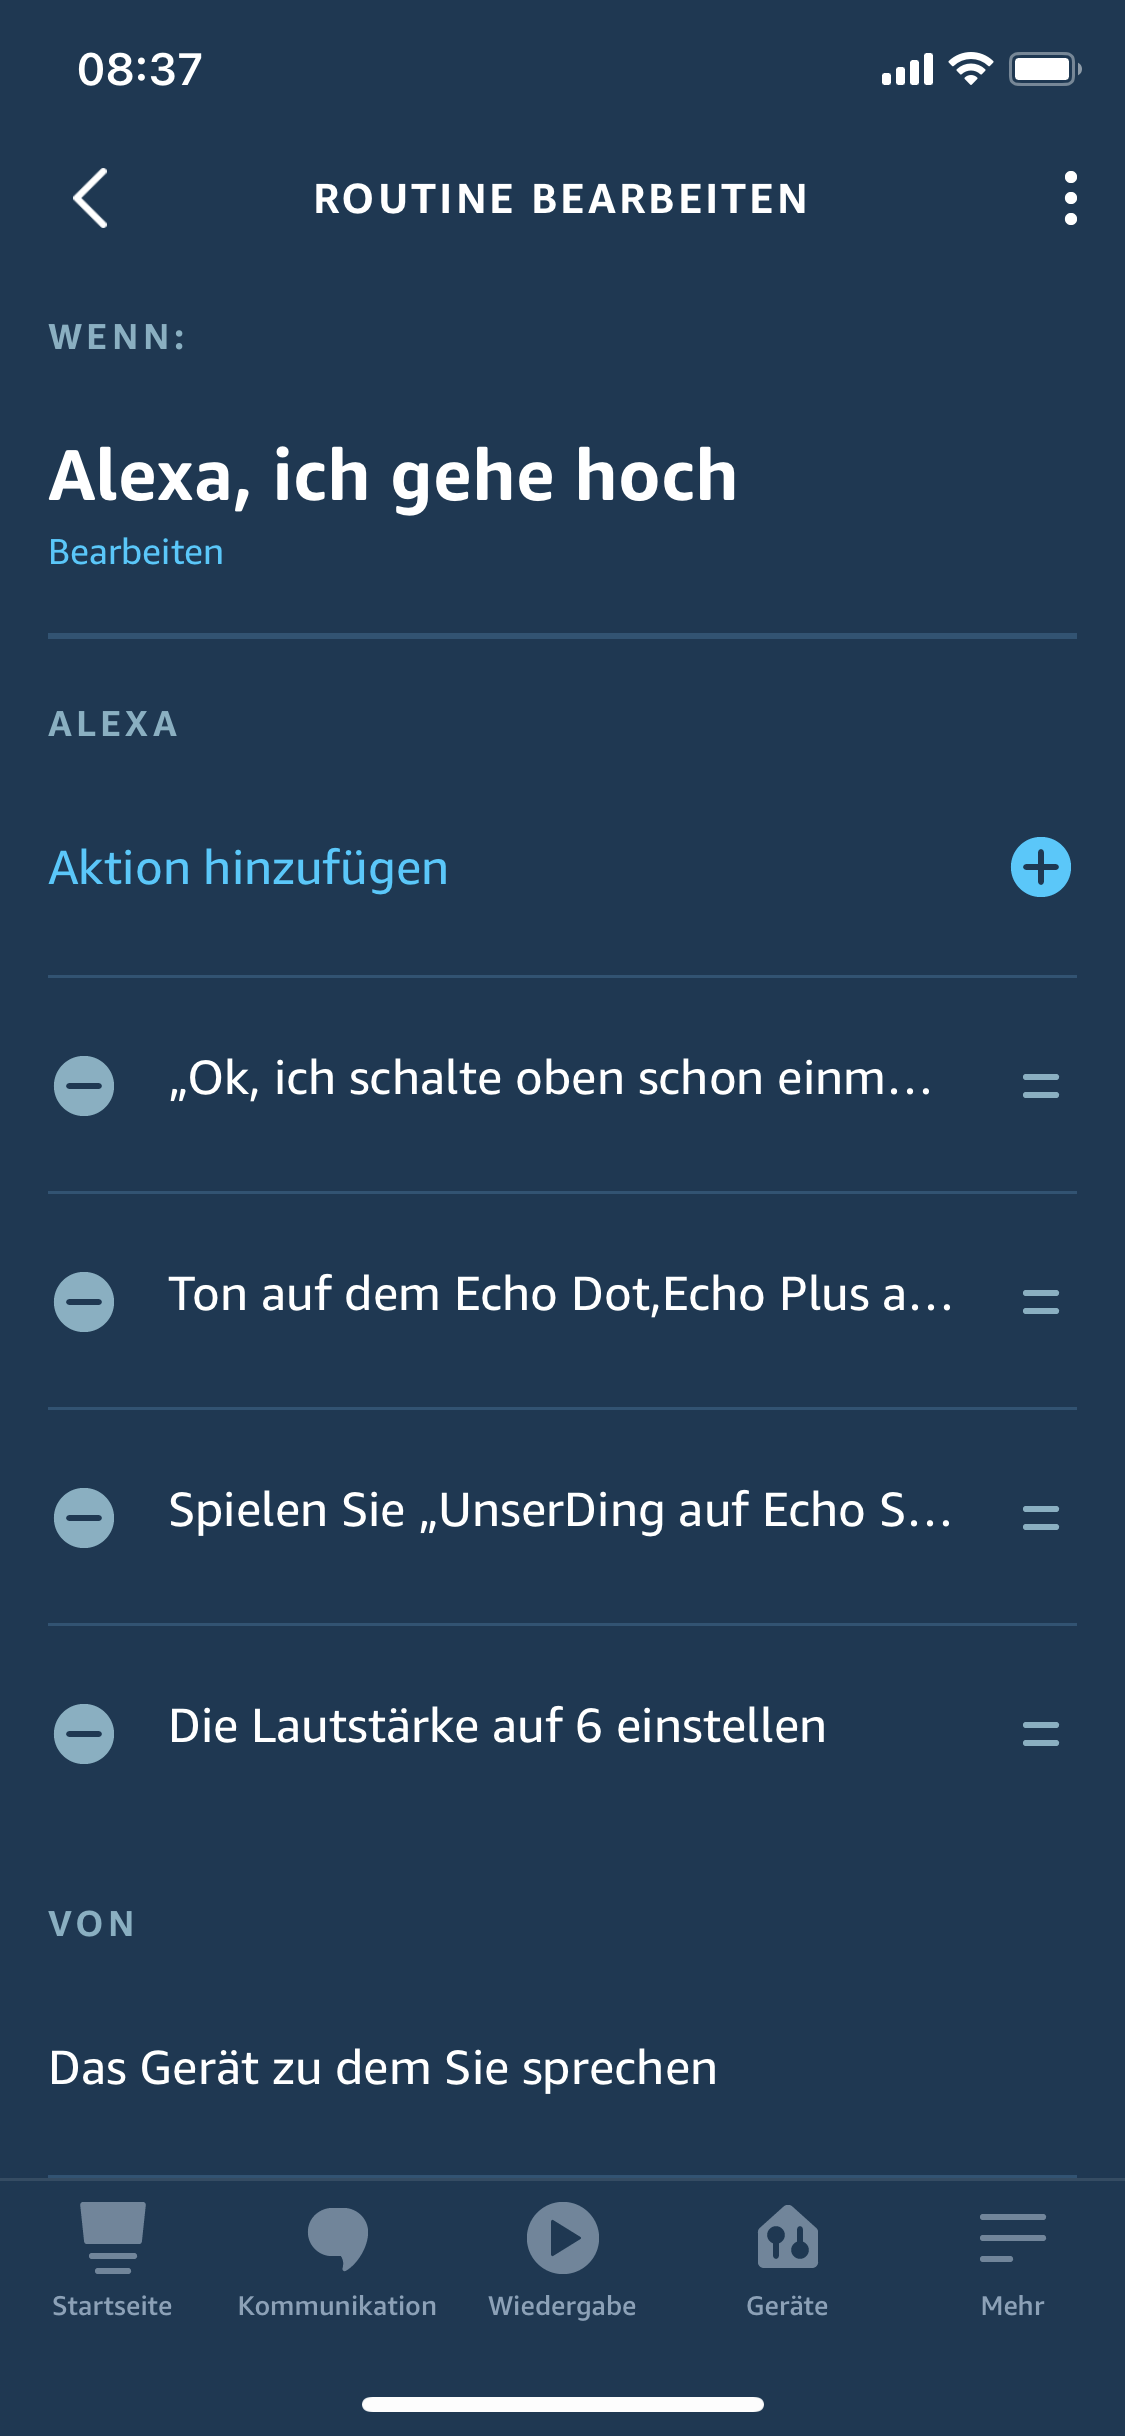1125x2436 pixels.
Task: Click the Bearbeiten link under the phrase
Action: click(136, 552)
